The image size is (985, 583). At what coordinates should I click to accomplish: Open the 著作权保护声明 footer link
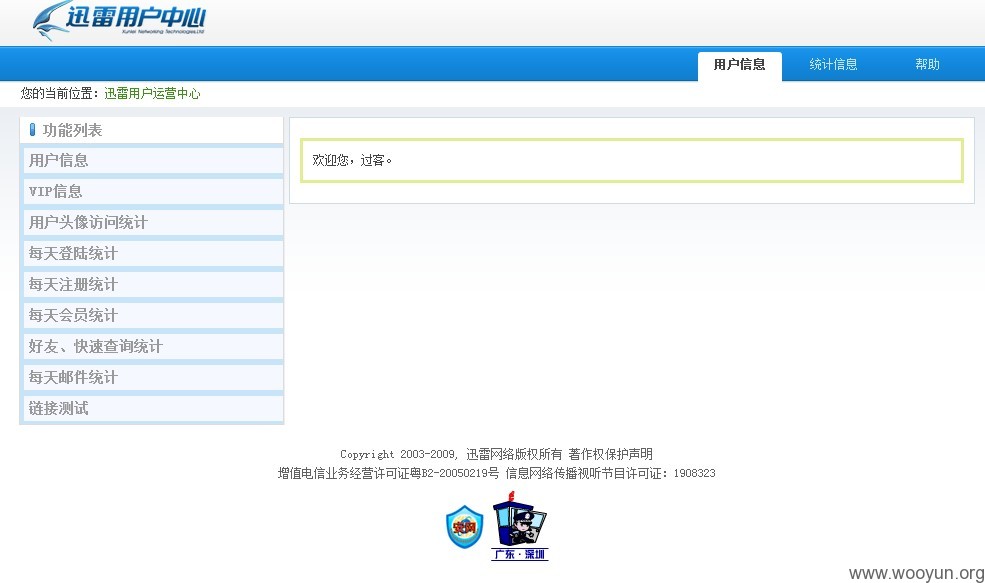tap(611, 454)
